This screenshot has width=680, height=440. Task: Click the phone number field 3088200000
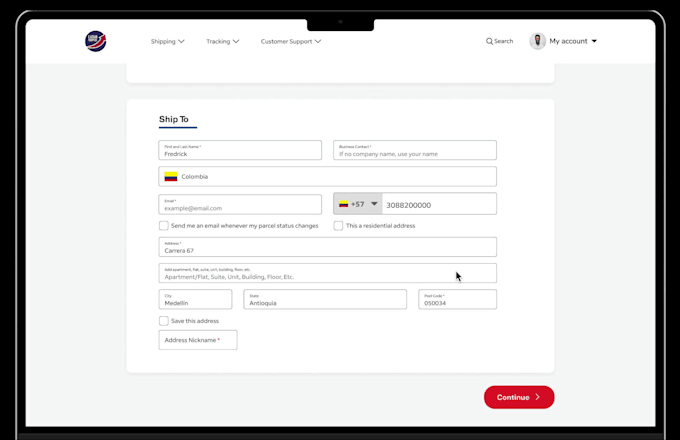click(x=439, y=204)
